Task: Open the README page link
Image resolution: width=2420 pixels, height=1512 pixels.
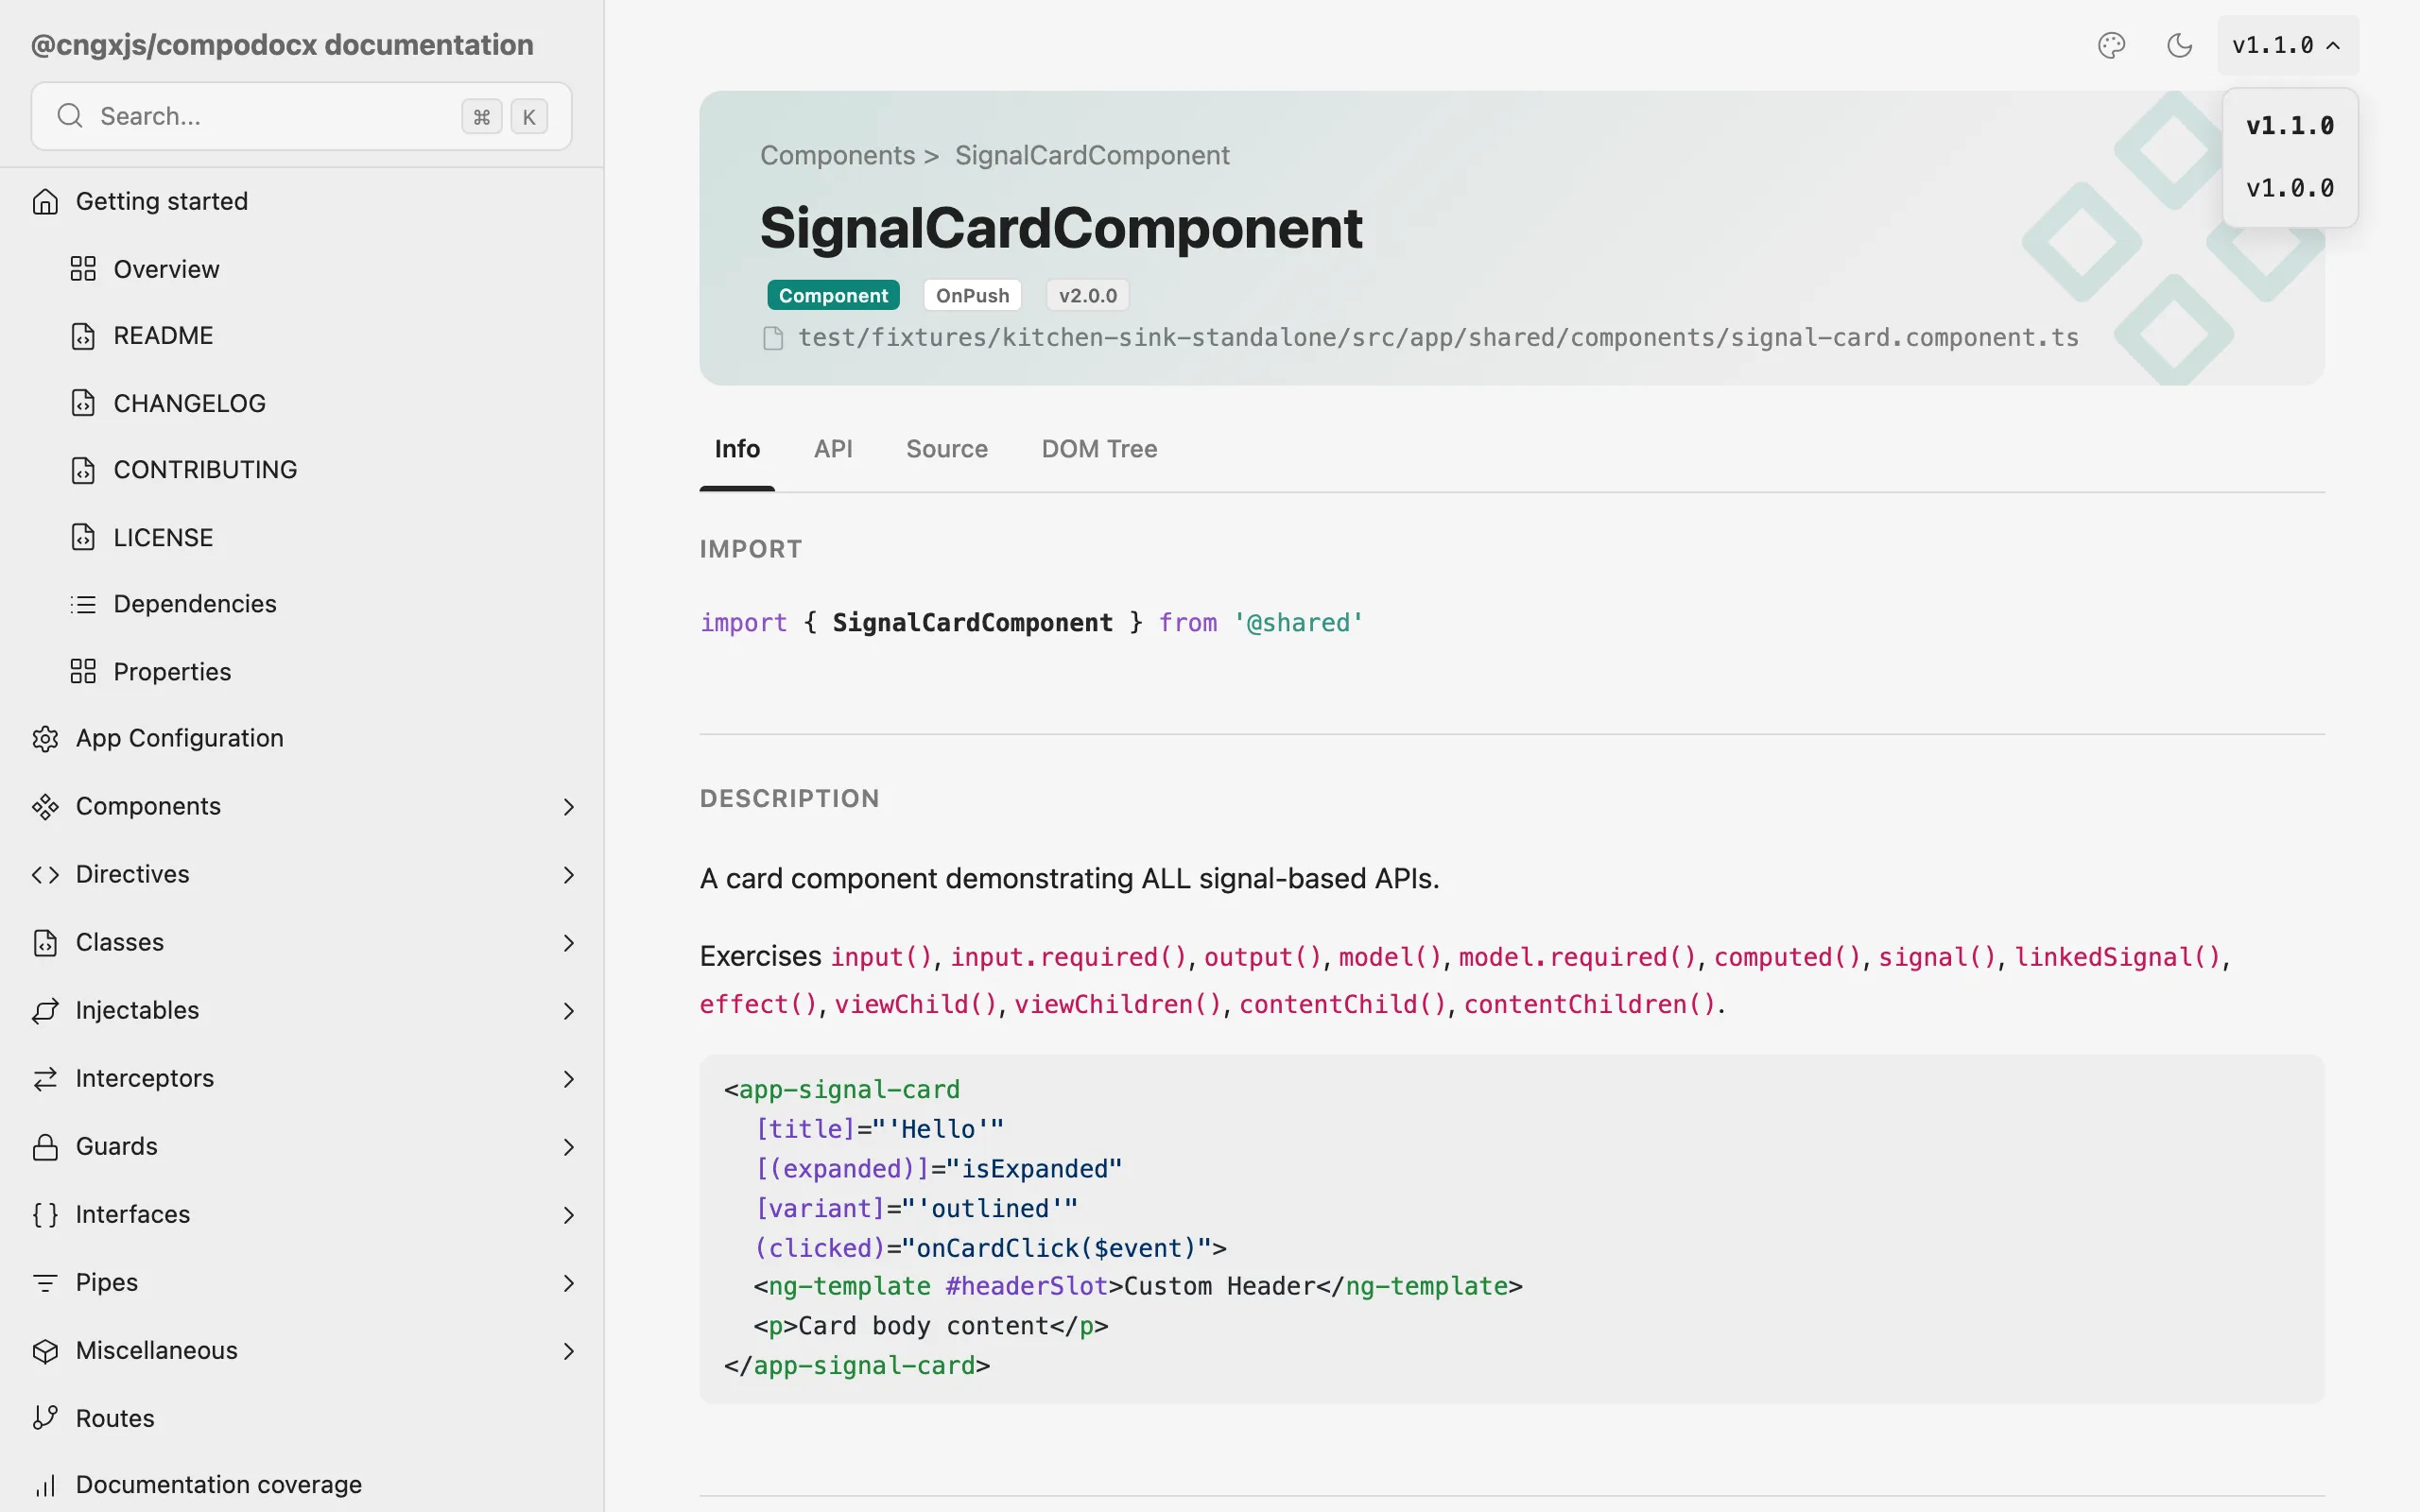Action: coord(163,336)
